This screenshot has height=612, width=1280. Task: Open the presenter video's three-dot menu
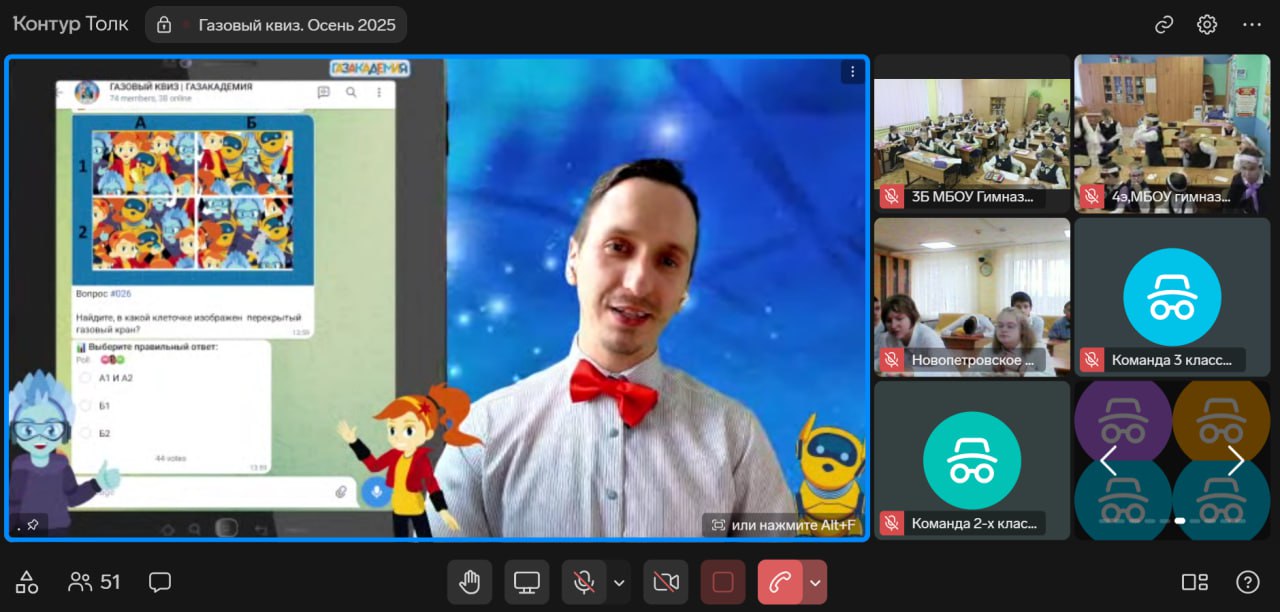(852, 72)
